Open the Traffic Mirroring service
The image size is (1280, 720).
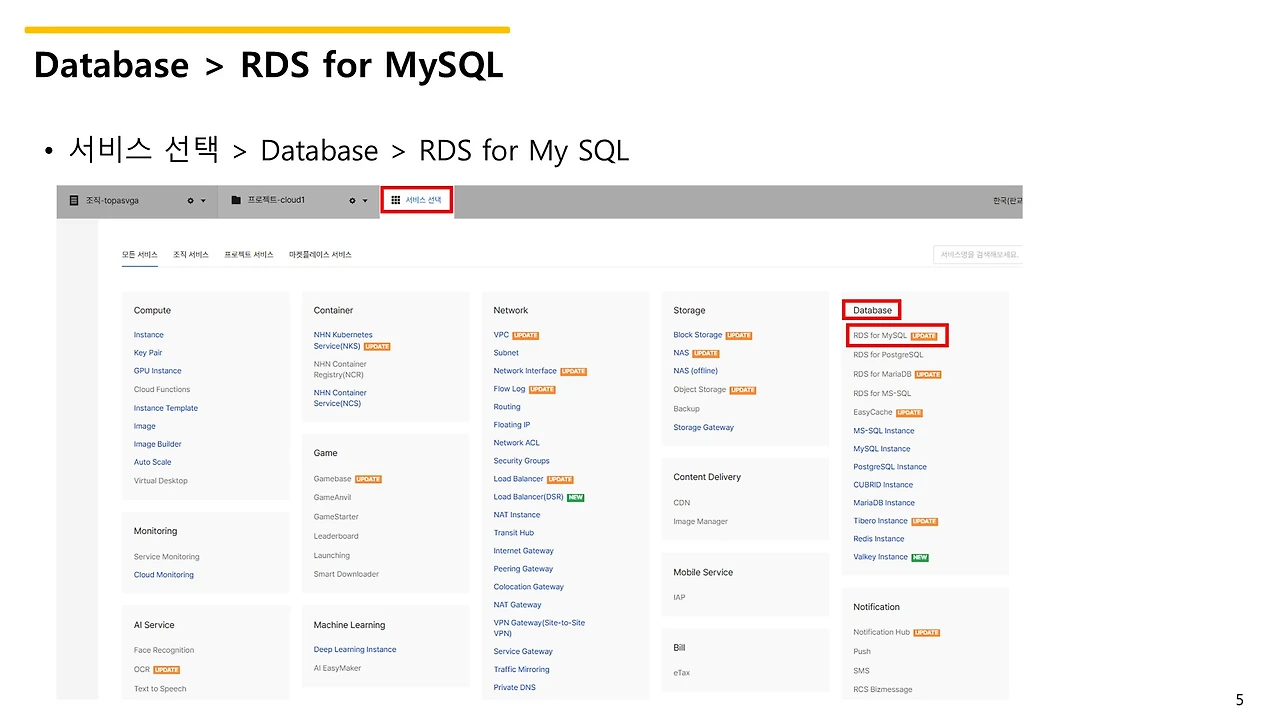tap(521, 670)
